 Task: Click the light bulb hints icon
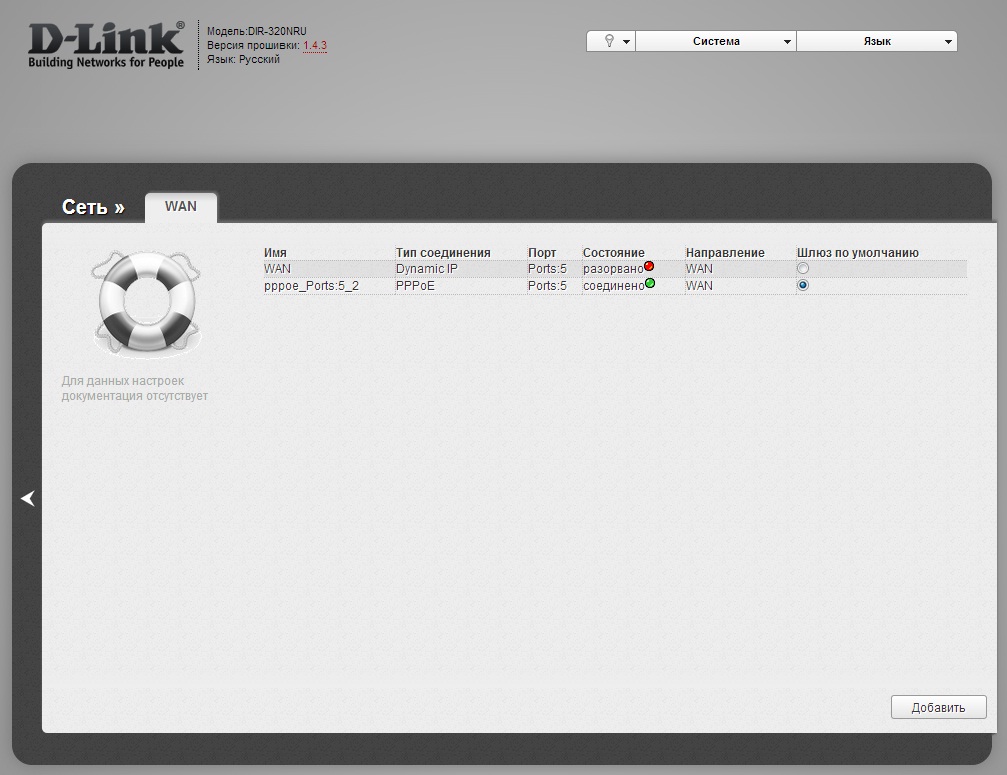tap(609, 41)
